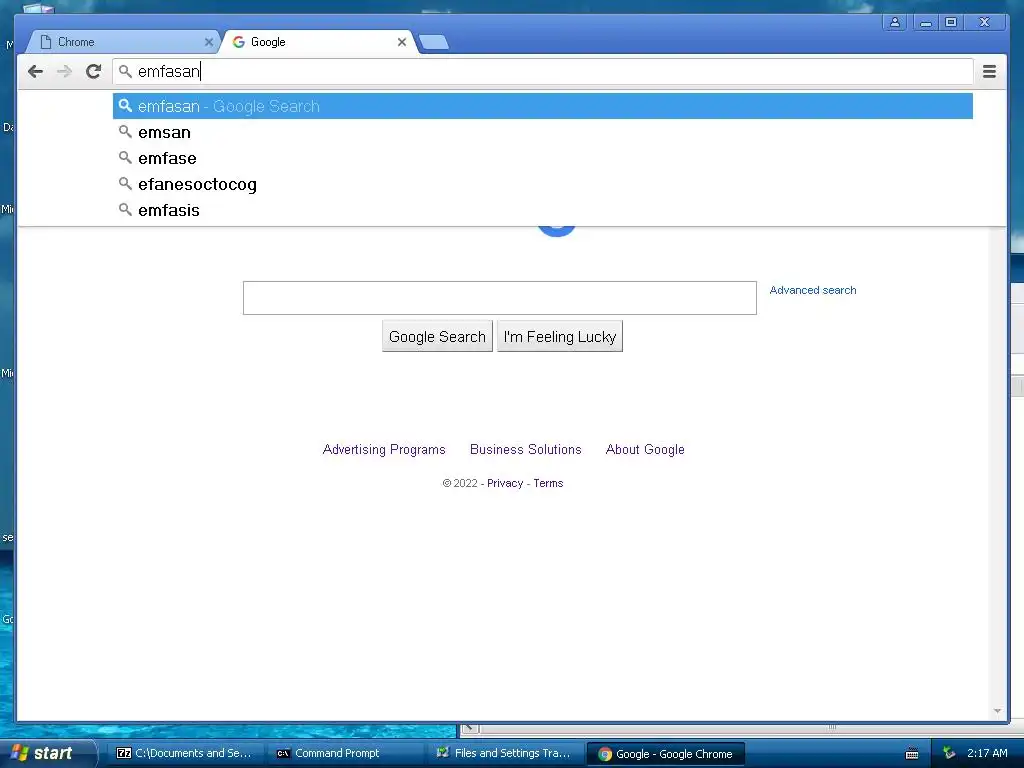Pick the 'efanesoctocog' suggestion
This screenshot has width=1024, height=768.
click(543, 184)
